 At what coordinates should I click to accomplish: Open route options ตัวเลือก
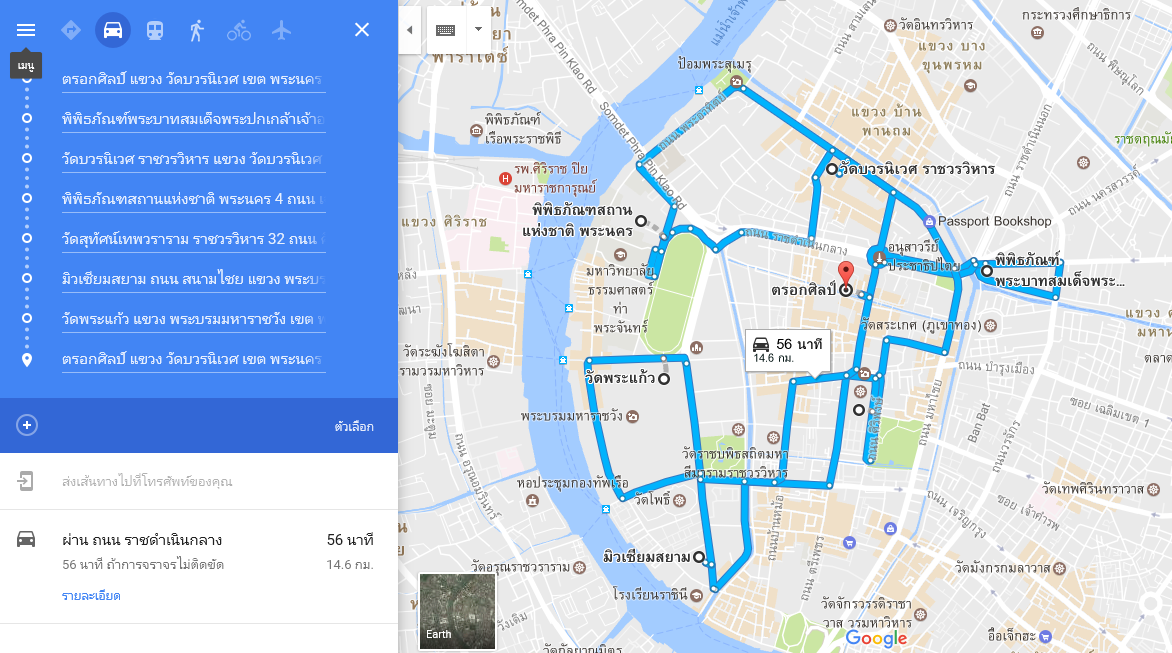pyautogui.click(x=354, y=427)
